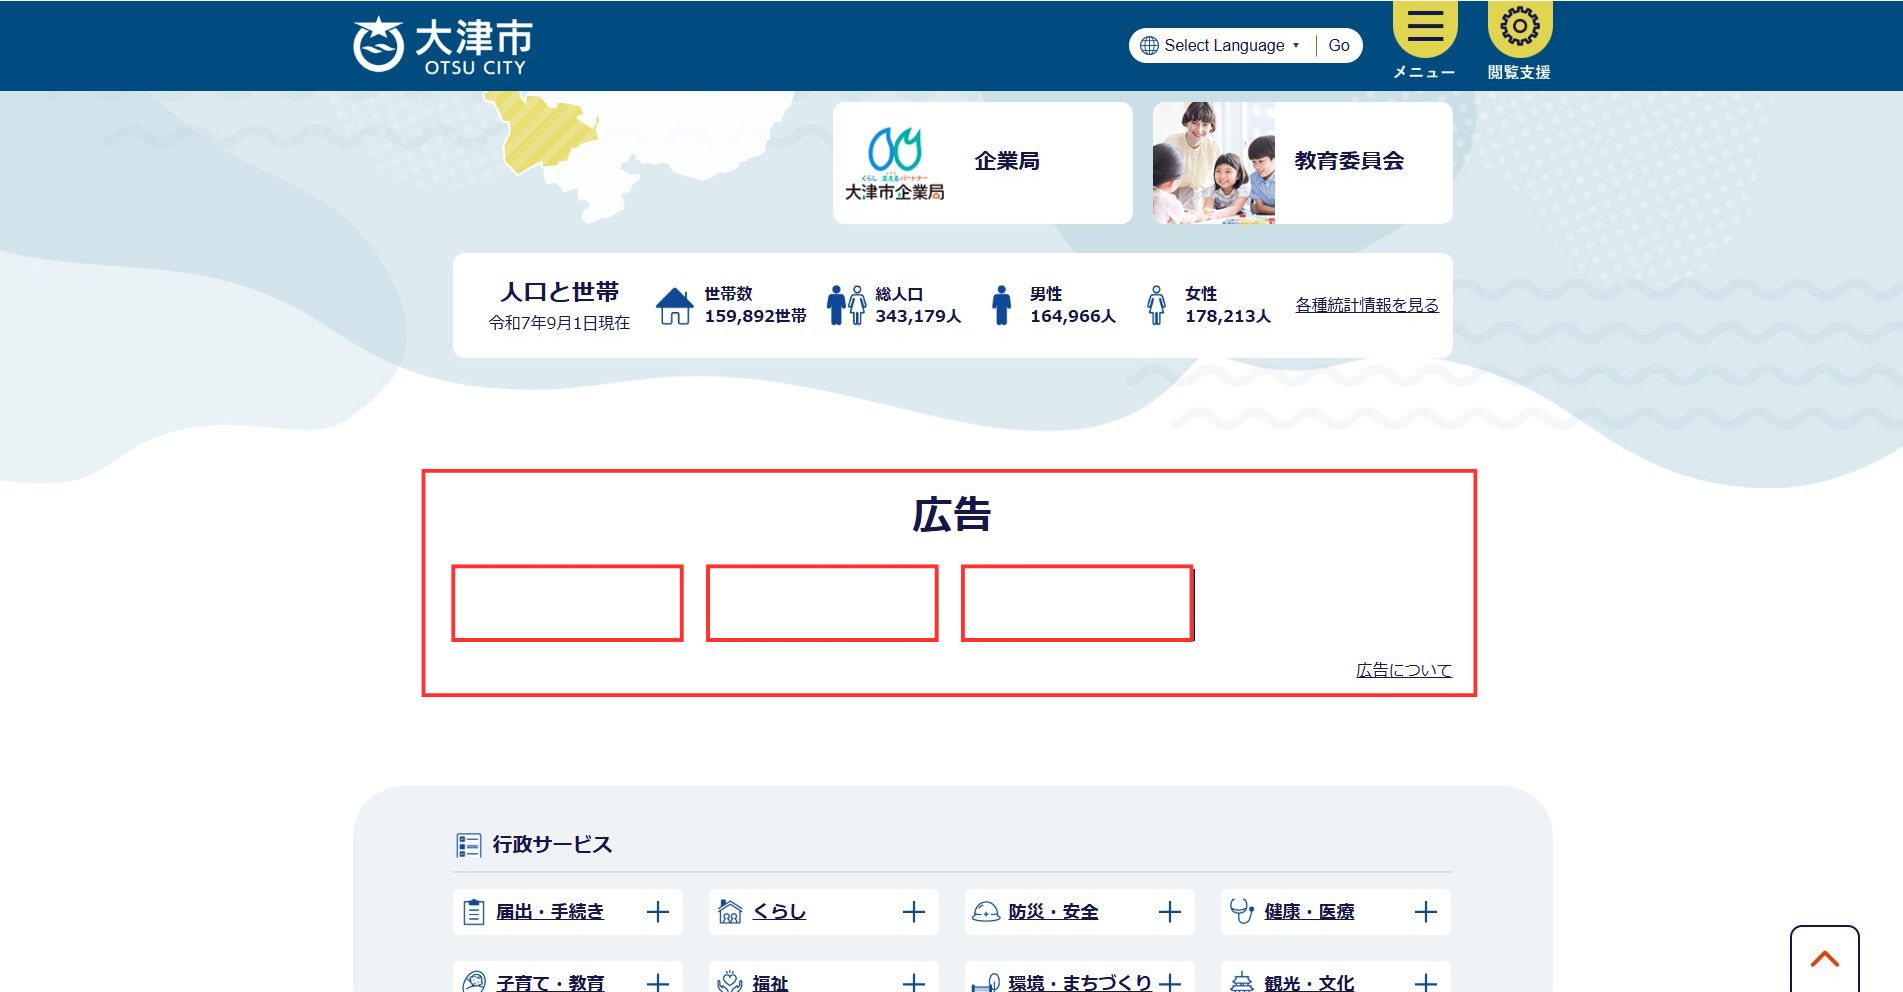The image size is (1903, 992).
Task: Click the heart-hands icon for 福祉
Action: point(730,981)
